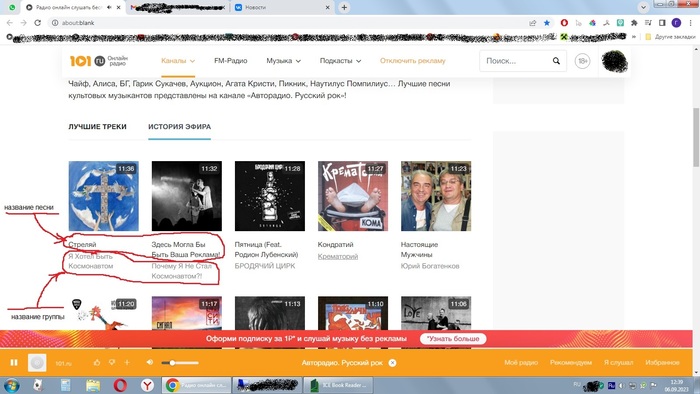
Task: Click the search magnifier icon
Action: [556, 61]
